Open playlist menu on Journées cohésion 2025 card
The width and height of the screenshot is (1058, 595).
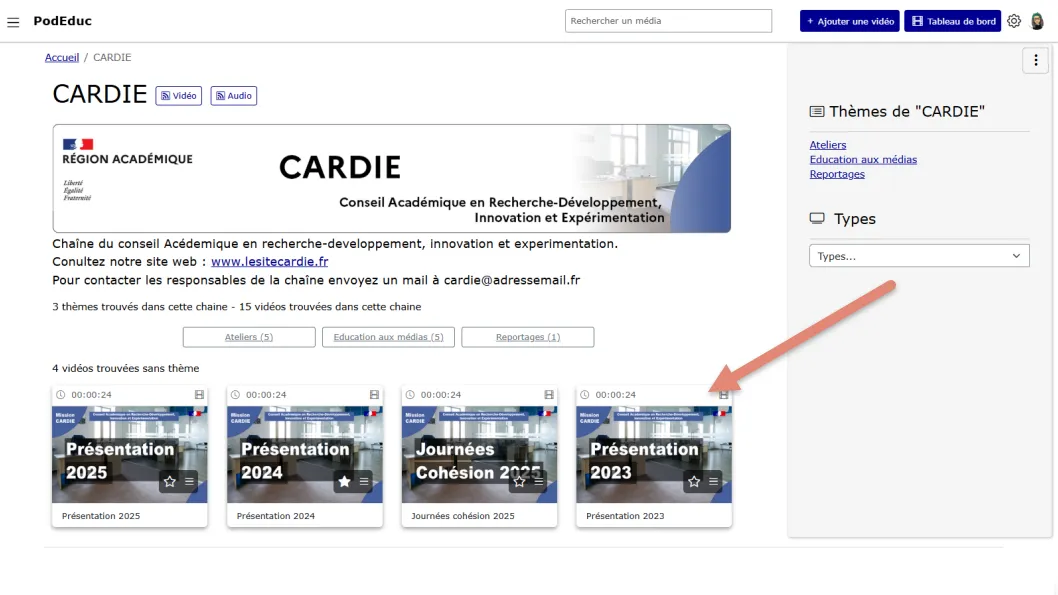coord(538,482)
